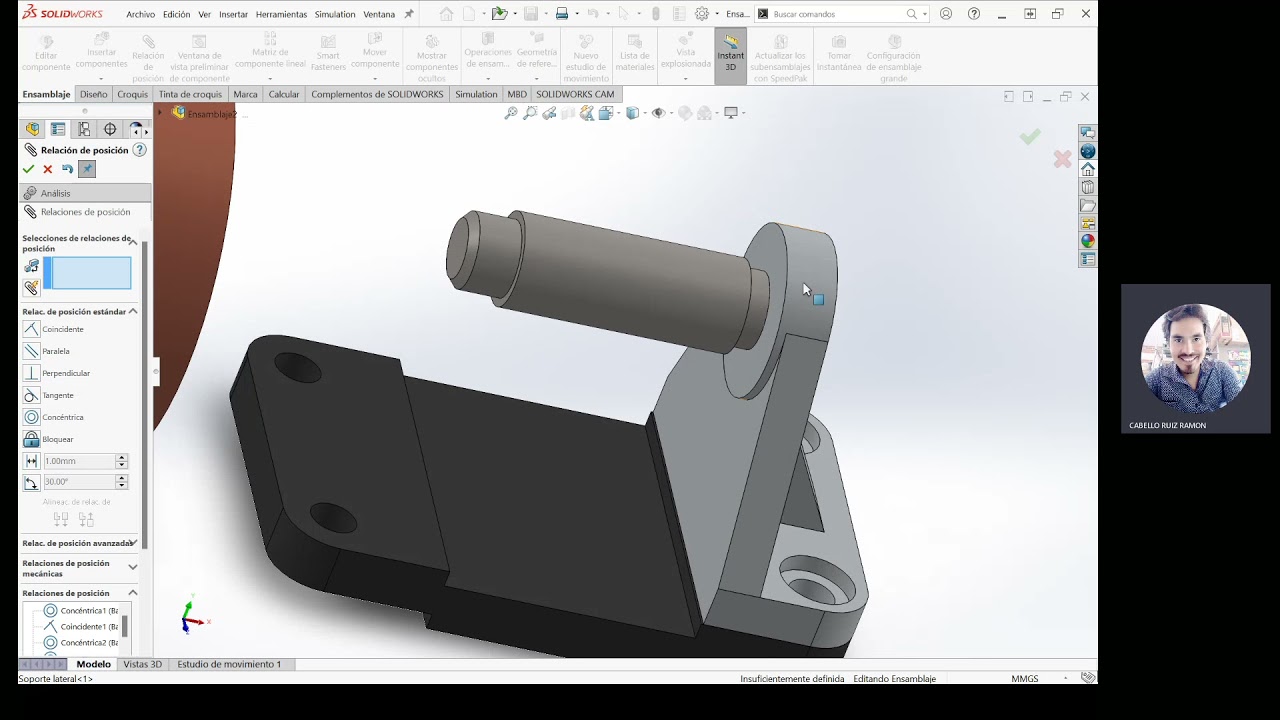Select Concéntrica2 mate in list
This screenshot has width=1280, height=720.
coord(81,642)
